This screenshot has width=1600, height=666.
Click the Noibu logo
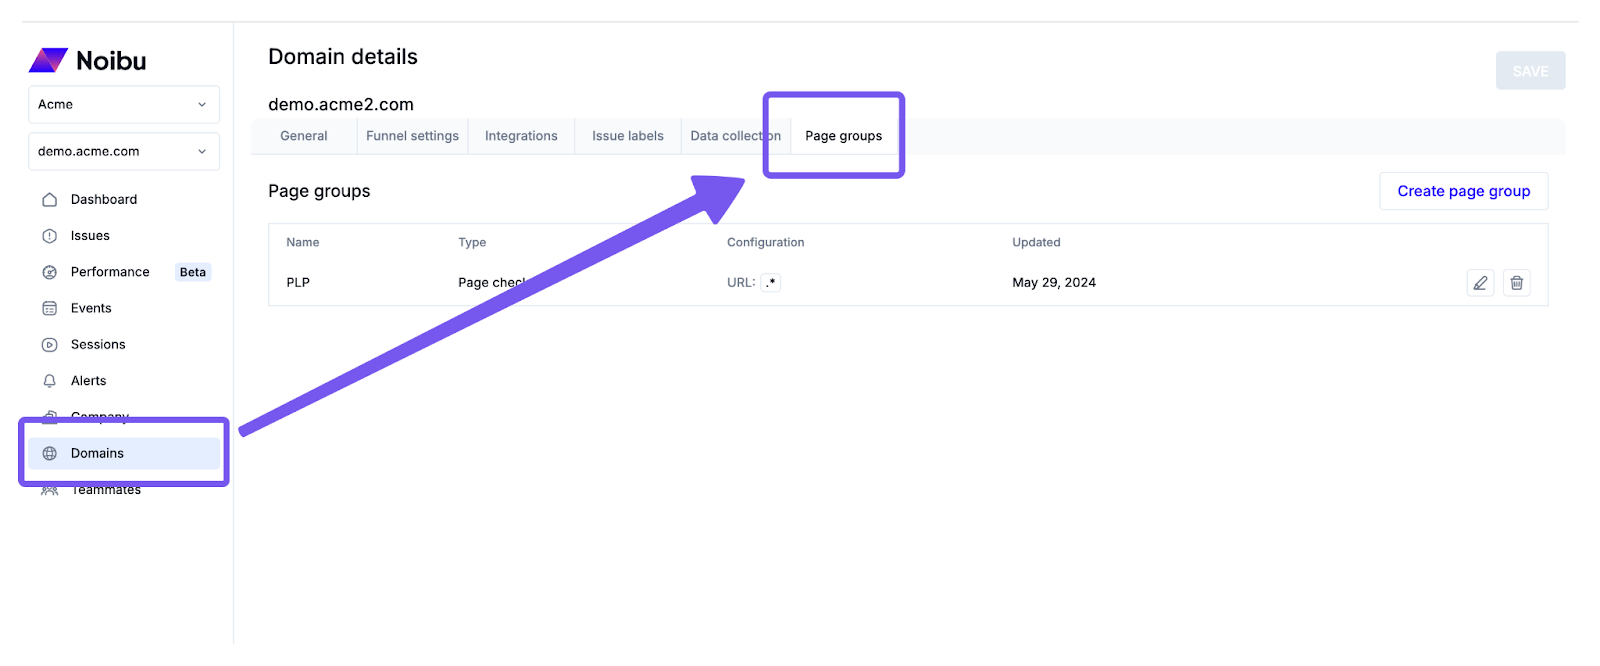click(88, 61)
